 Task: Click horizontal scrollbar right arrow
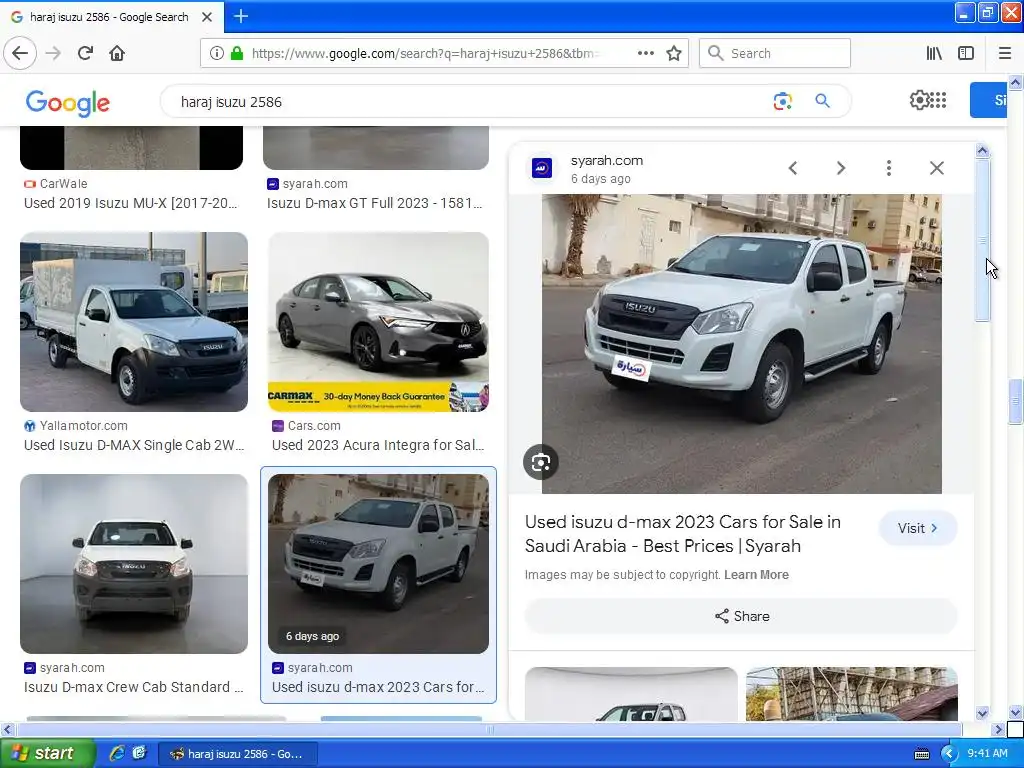click(x=998, y=729)
